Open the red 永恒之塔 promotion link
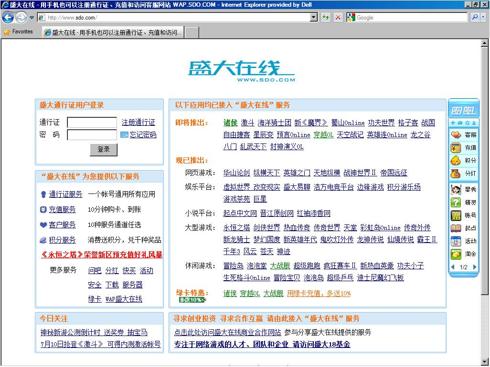Screen dimensions: 490x367 [x=101, y=255]
